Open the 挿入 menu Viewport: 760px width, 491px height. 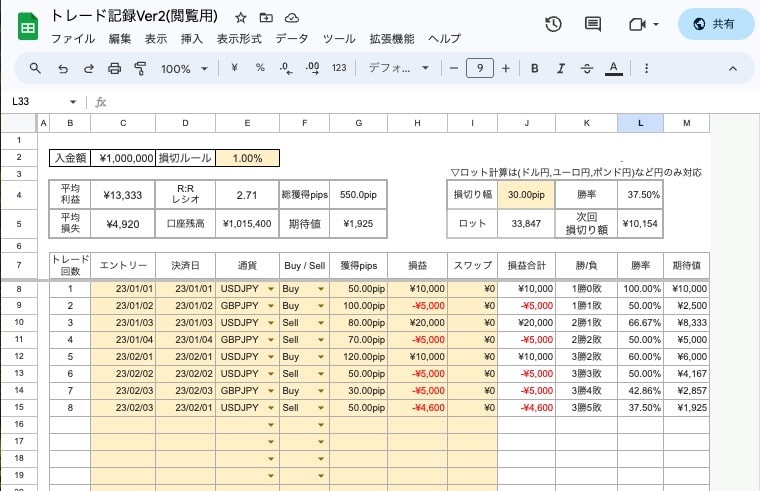191,39
